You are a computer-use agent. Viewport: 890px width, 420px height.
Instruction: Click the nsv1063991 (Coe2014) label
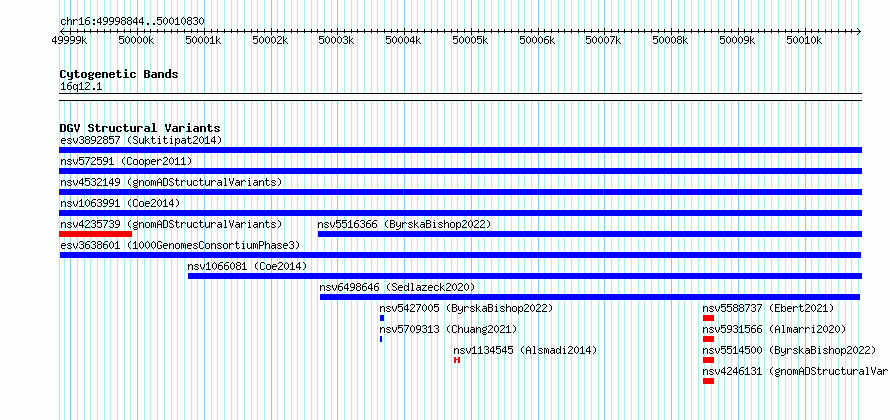[x=120, y=203]
